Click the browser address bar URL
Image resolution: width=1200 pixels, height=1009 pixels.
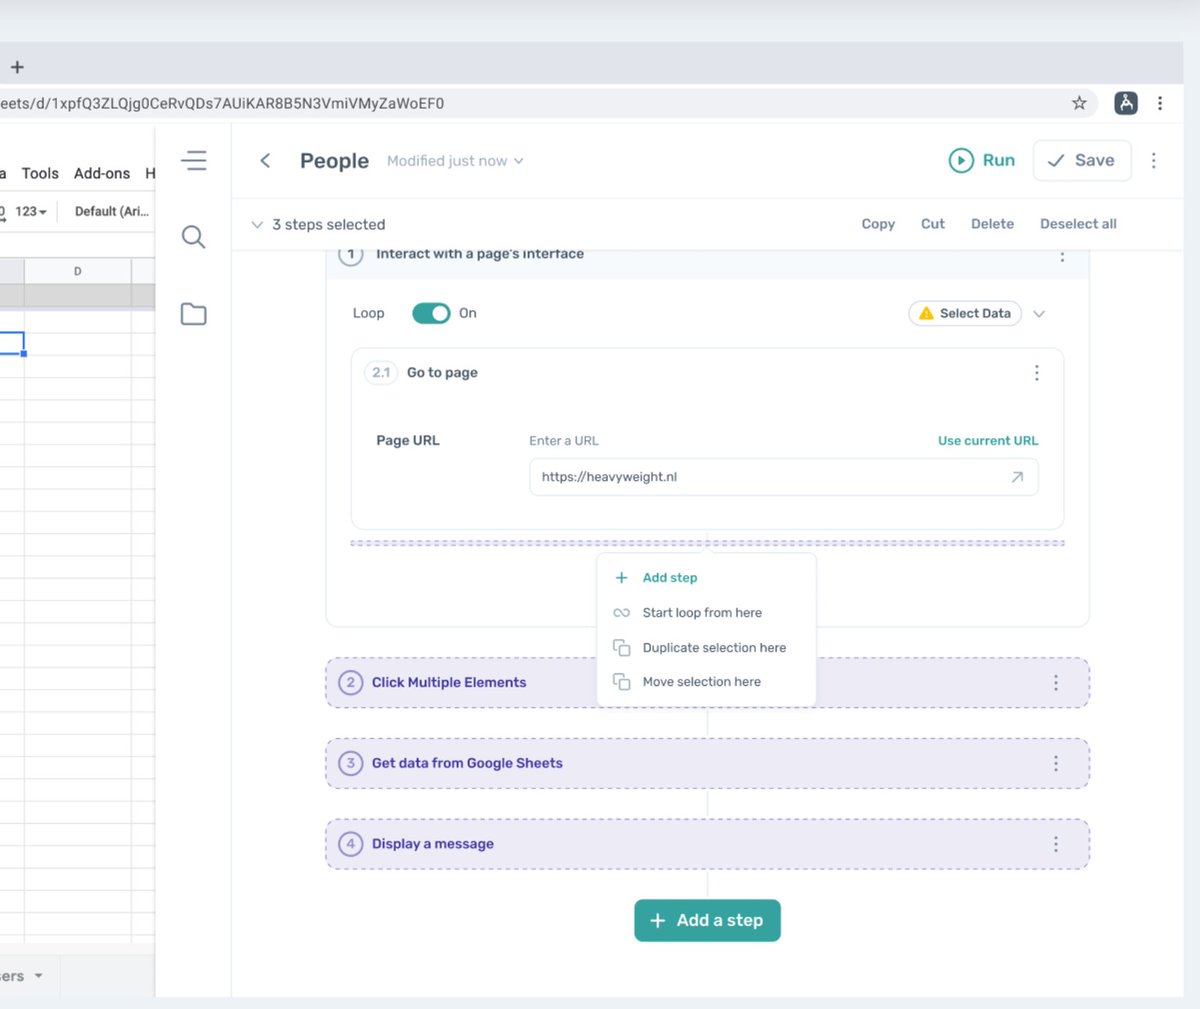[222, 103]
